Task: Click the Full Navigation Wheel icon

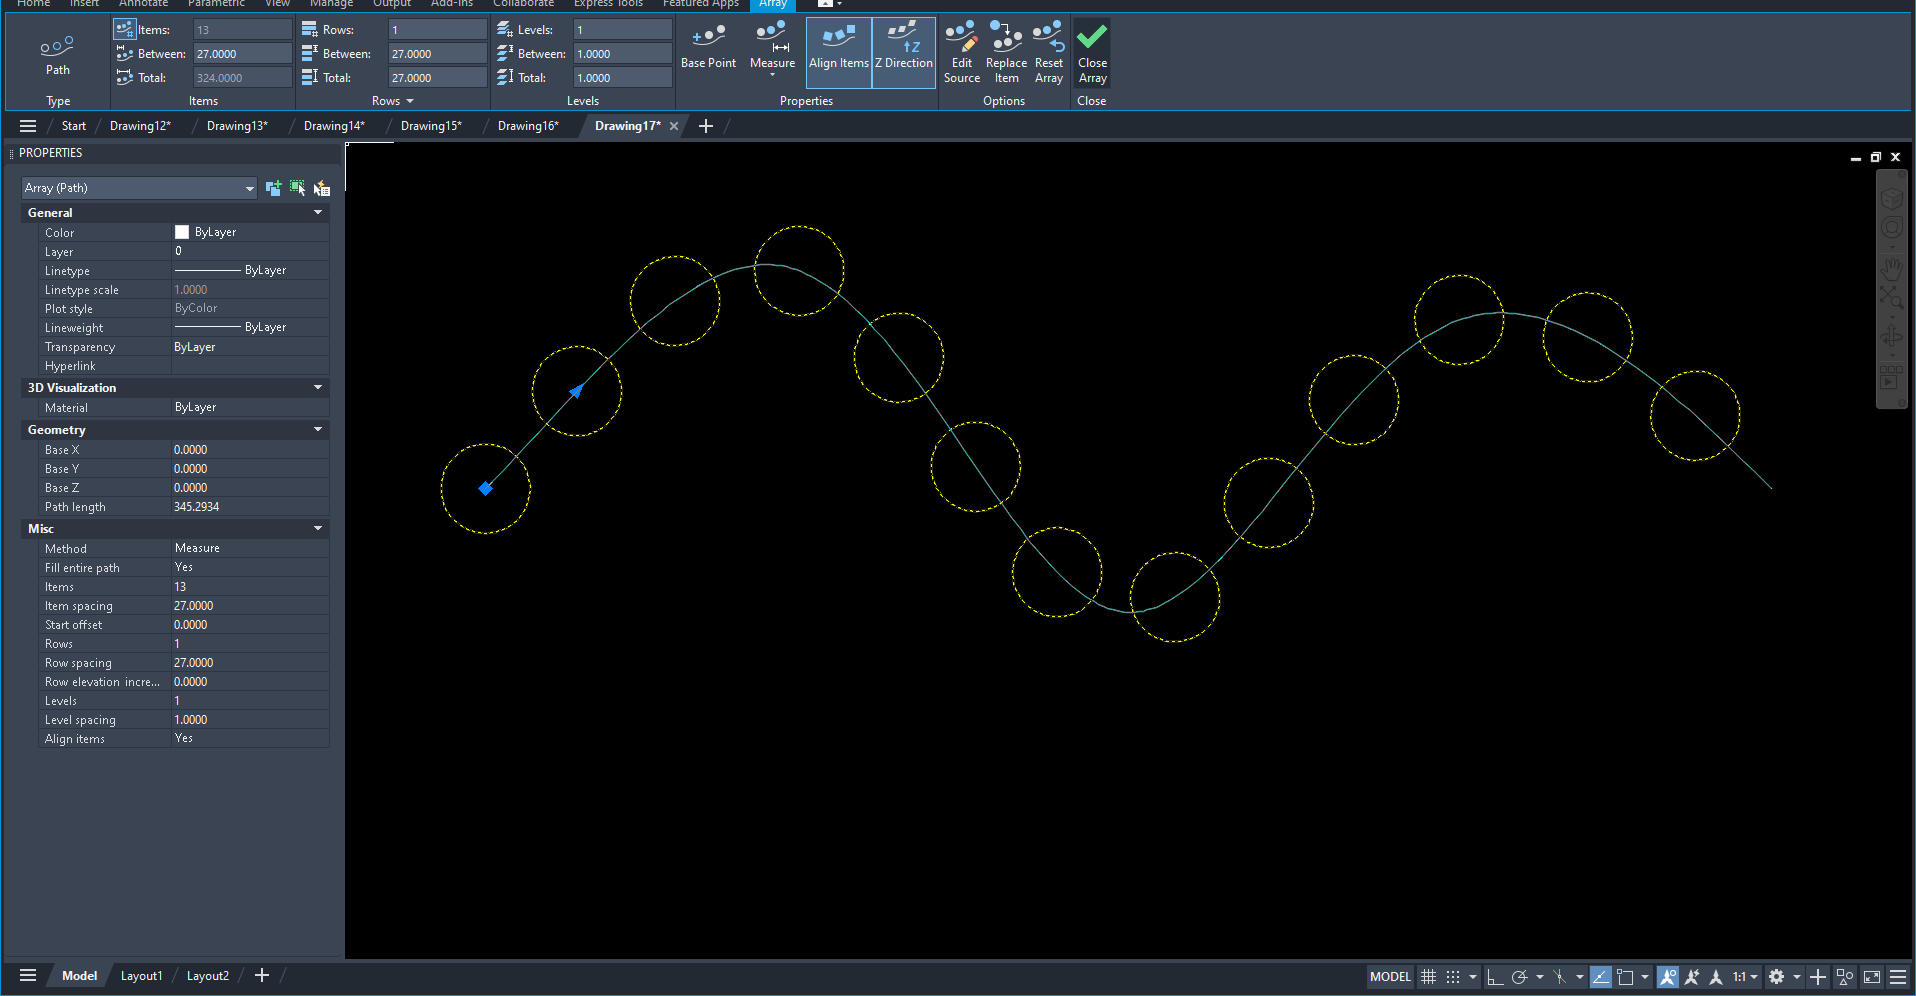Action: (1891, 228)
